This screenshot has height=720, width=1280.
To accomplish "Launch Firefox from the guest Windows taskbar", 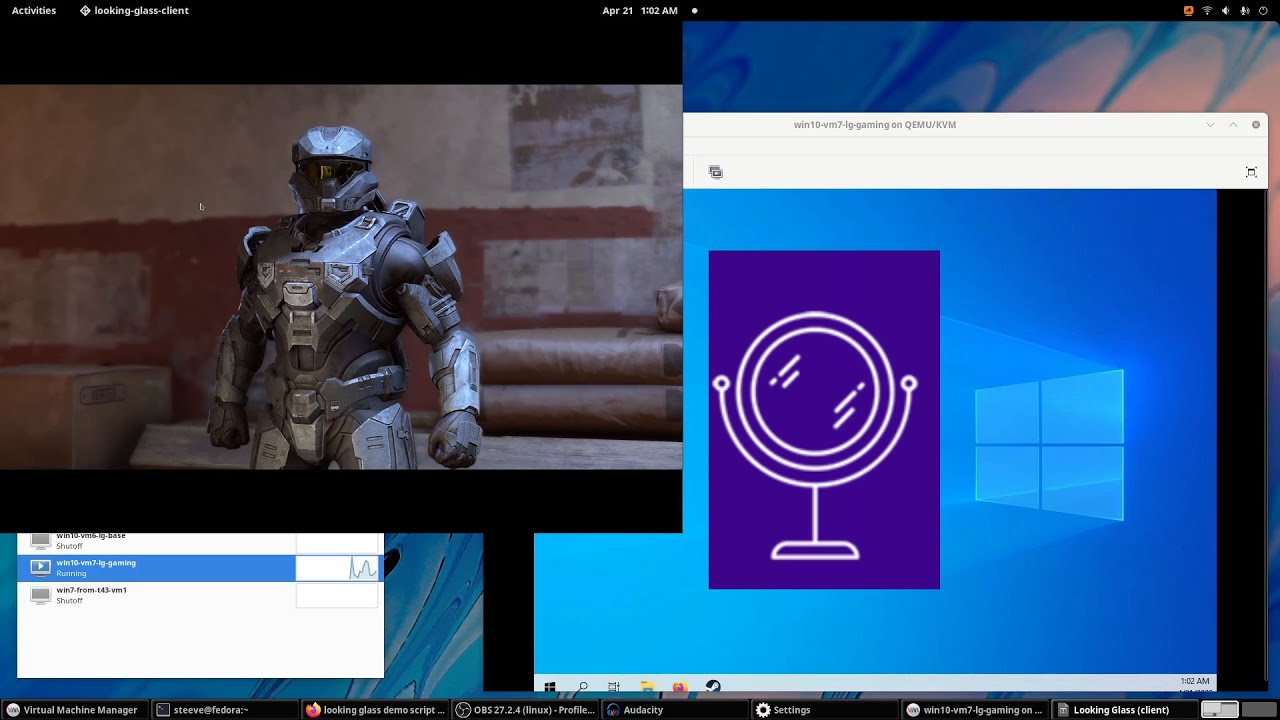I will (x=680, y=687).
